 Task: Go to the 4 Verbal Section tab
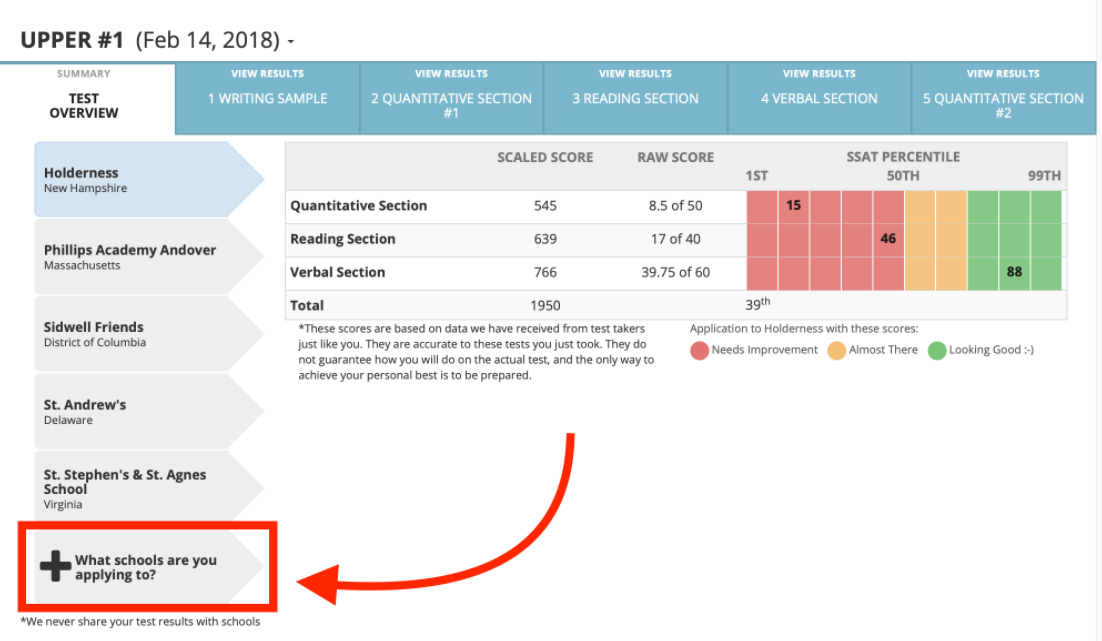pyautogui.click(x=819, y=98)
